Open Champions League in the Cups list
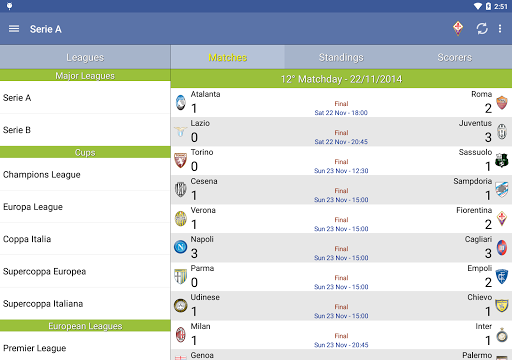This screenshot has width=512, height=360. point(85,175)
